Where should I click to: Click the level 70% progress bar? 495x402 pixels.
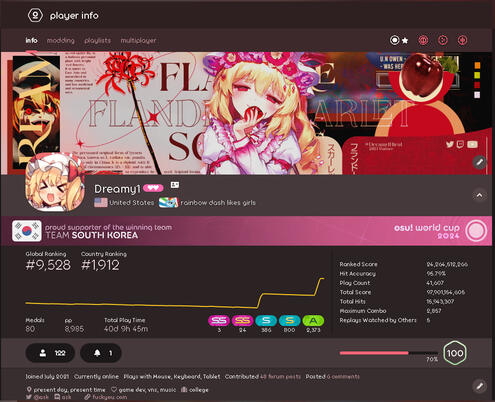(389, 353)
